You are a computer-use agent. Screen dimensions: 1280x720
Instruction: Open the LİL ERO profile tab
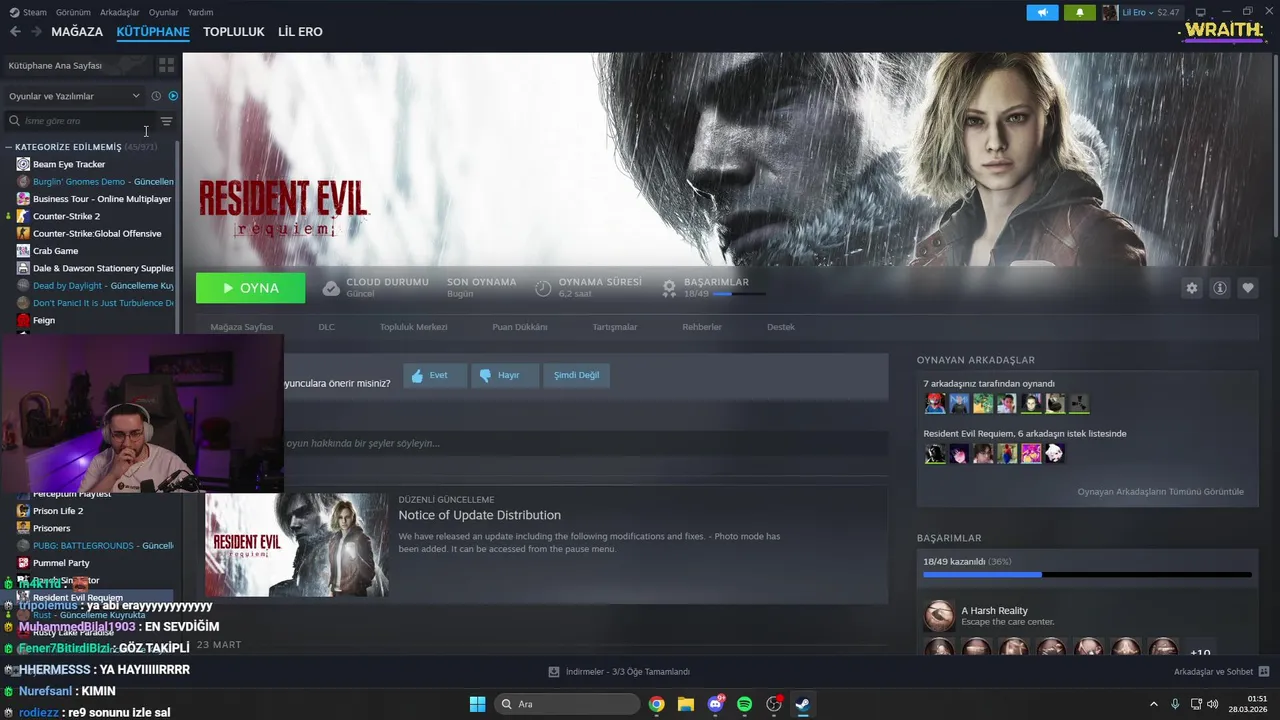[300, 32]
